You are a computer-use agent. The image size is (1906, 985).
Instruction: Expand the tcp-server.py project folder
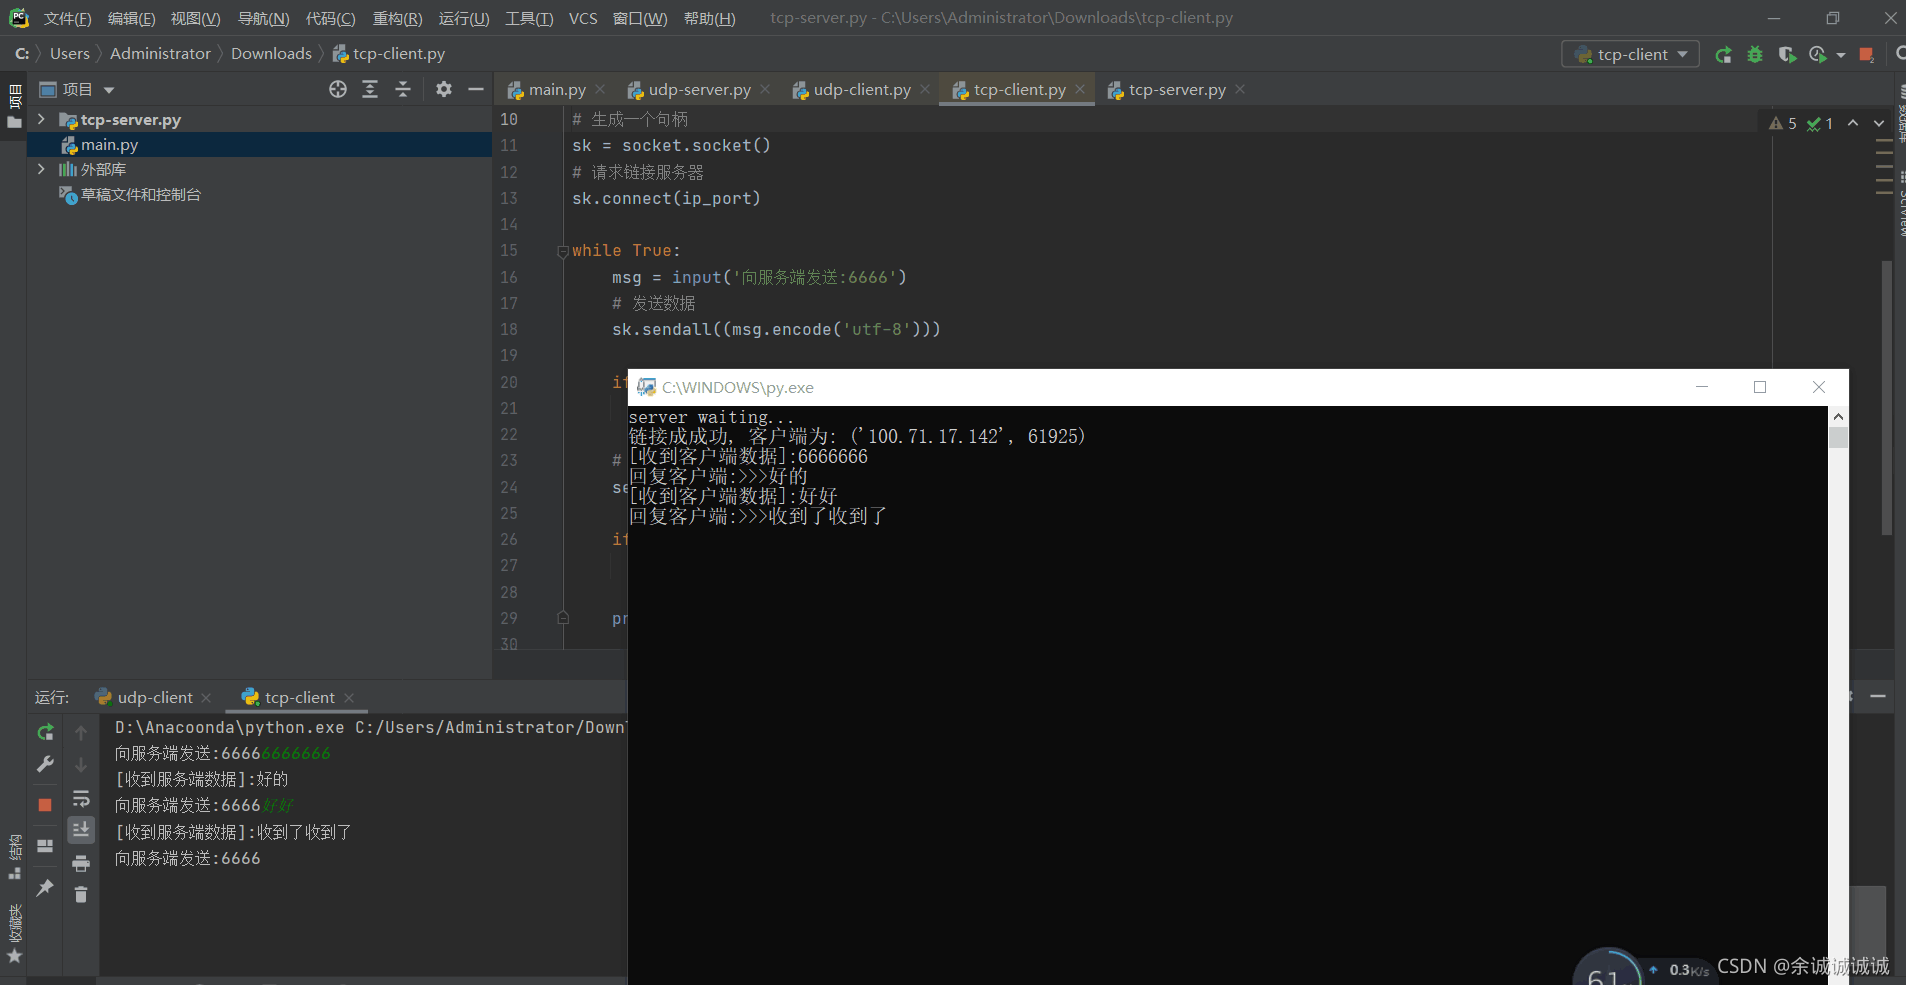pos(41,120)
